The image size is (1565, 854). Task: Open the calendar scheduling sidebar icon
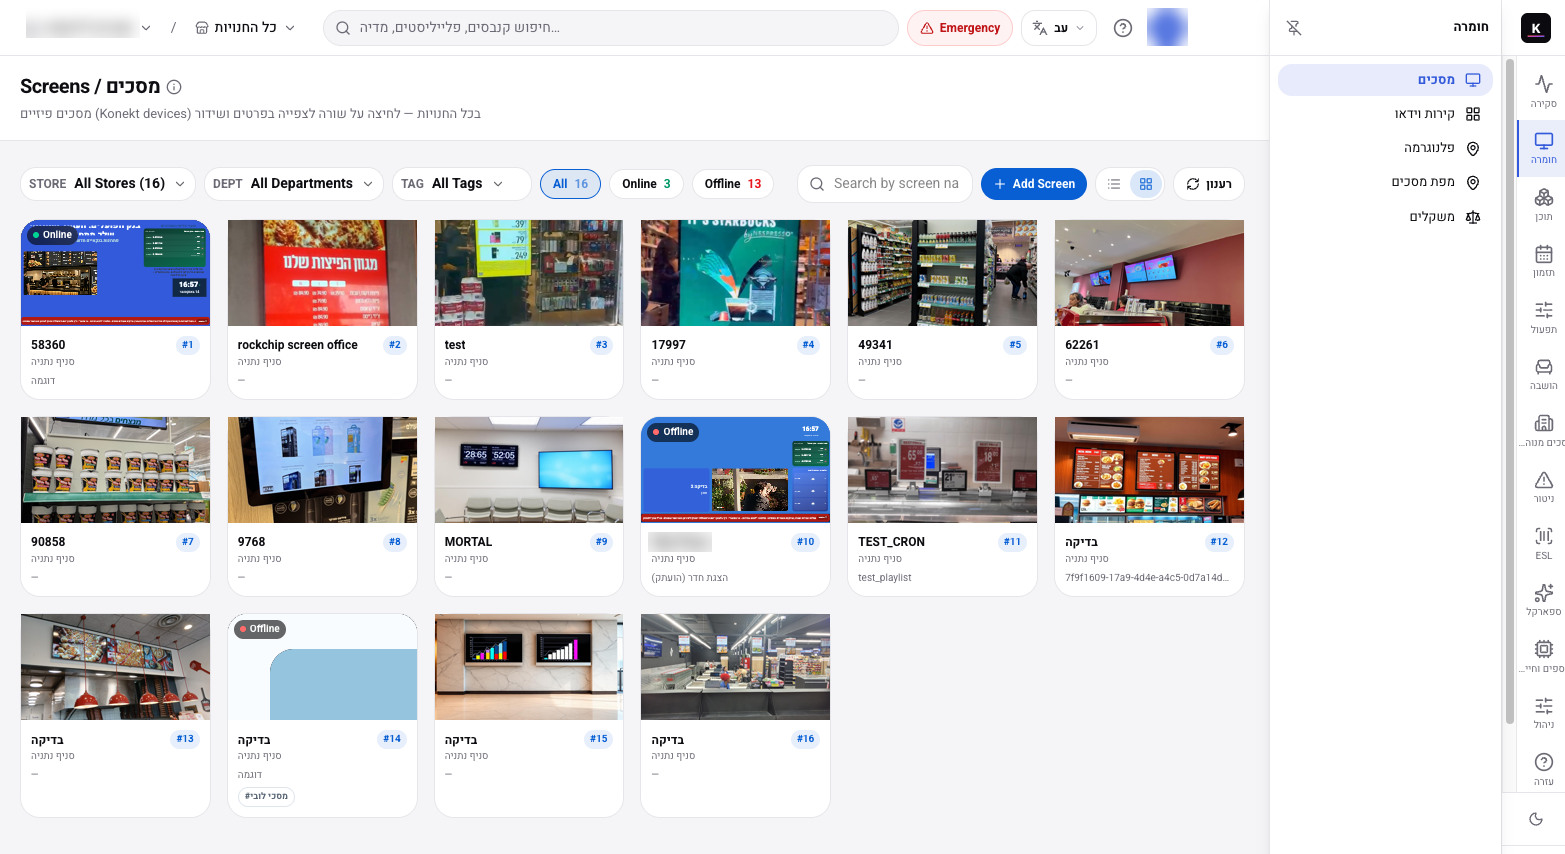tap(1544, 260)
